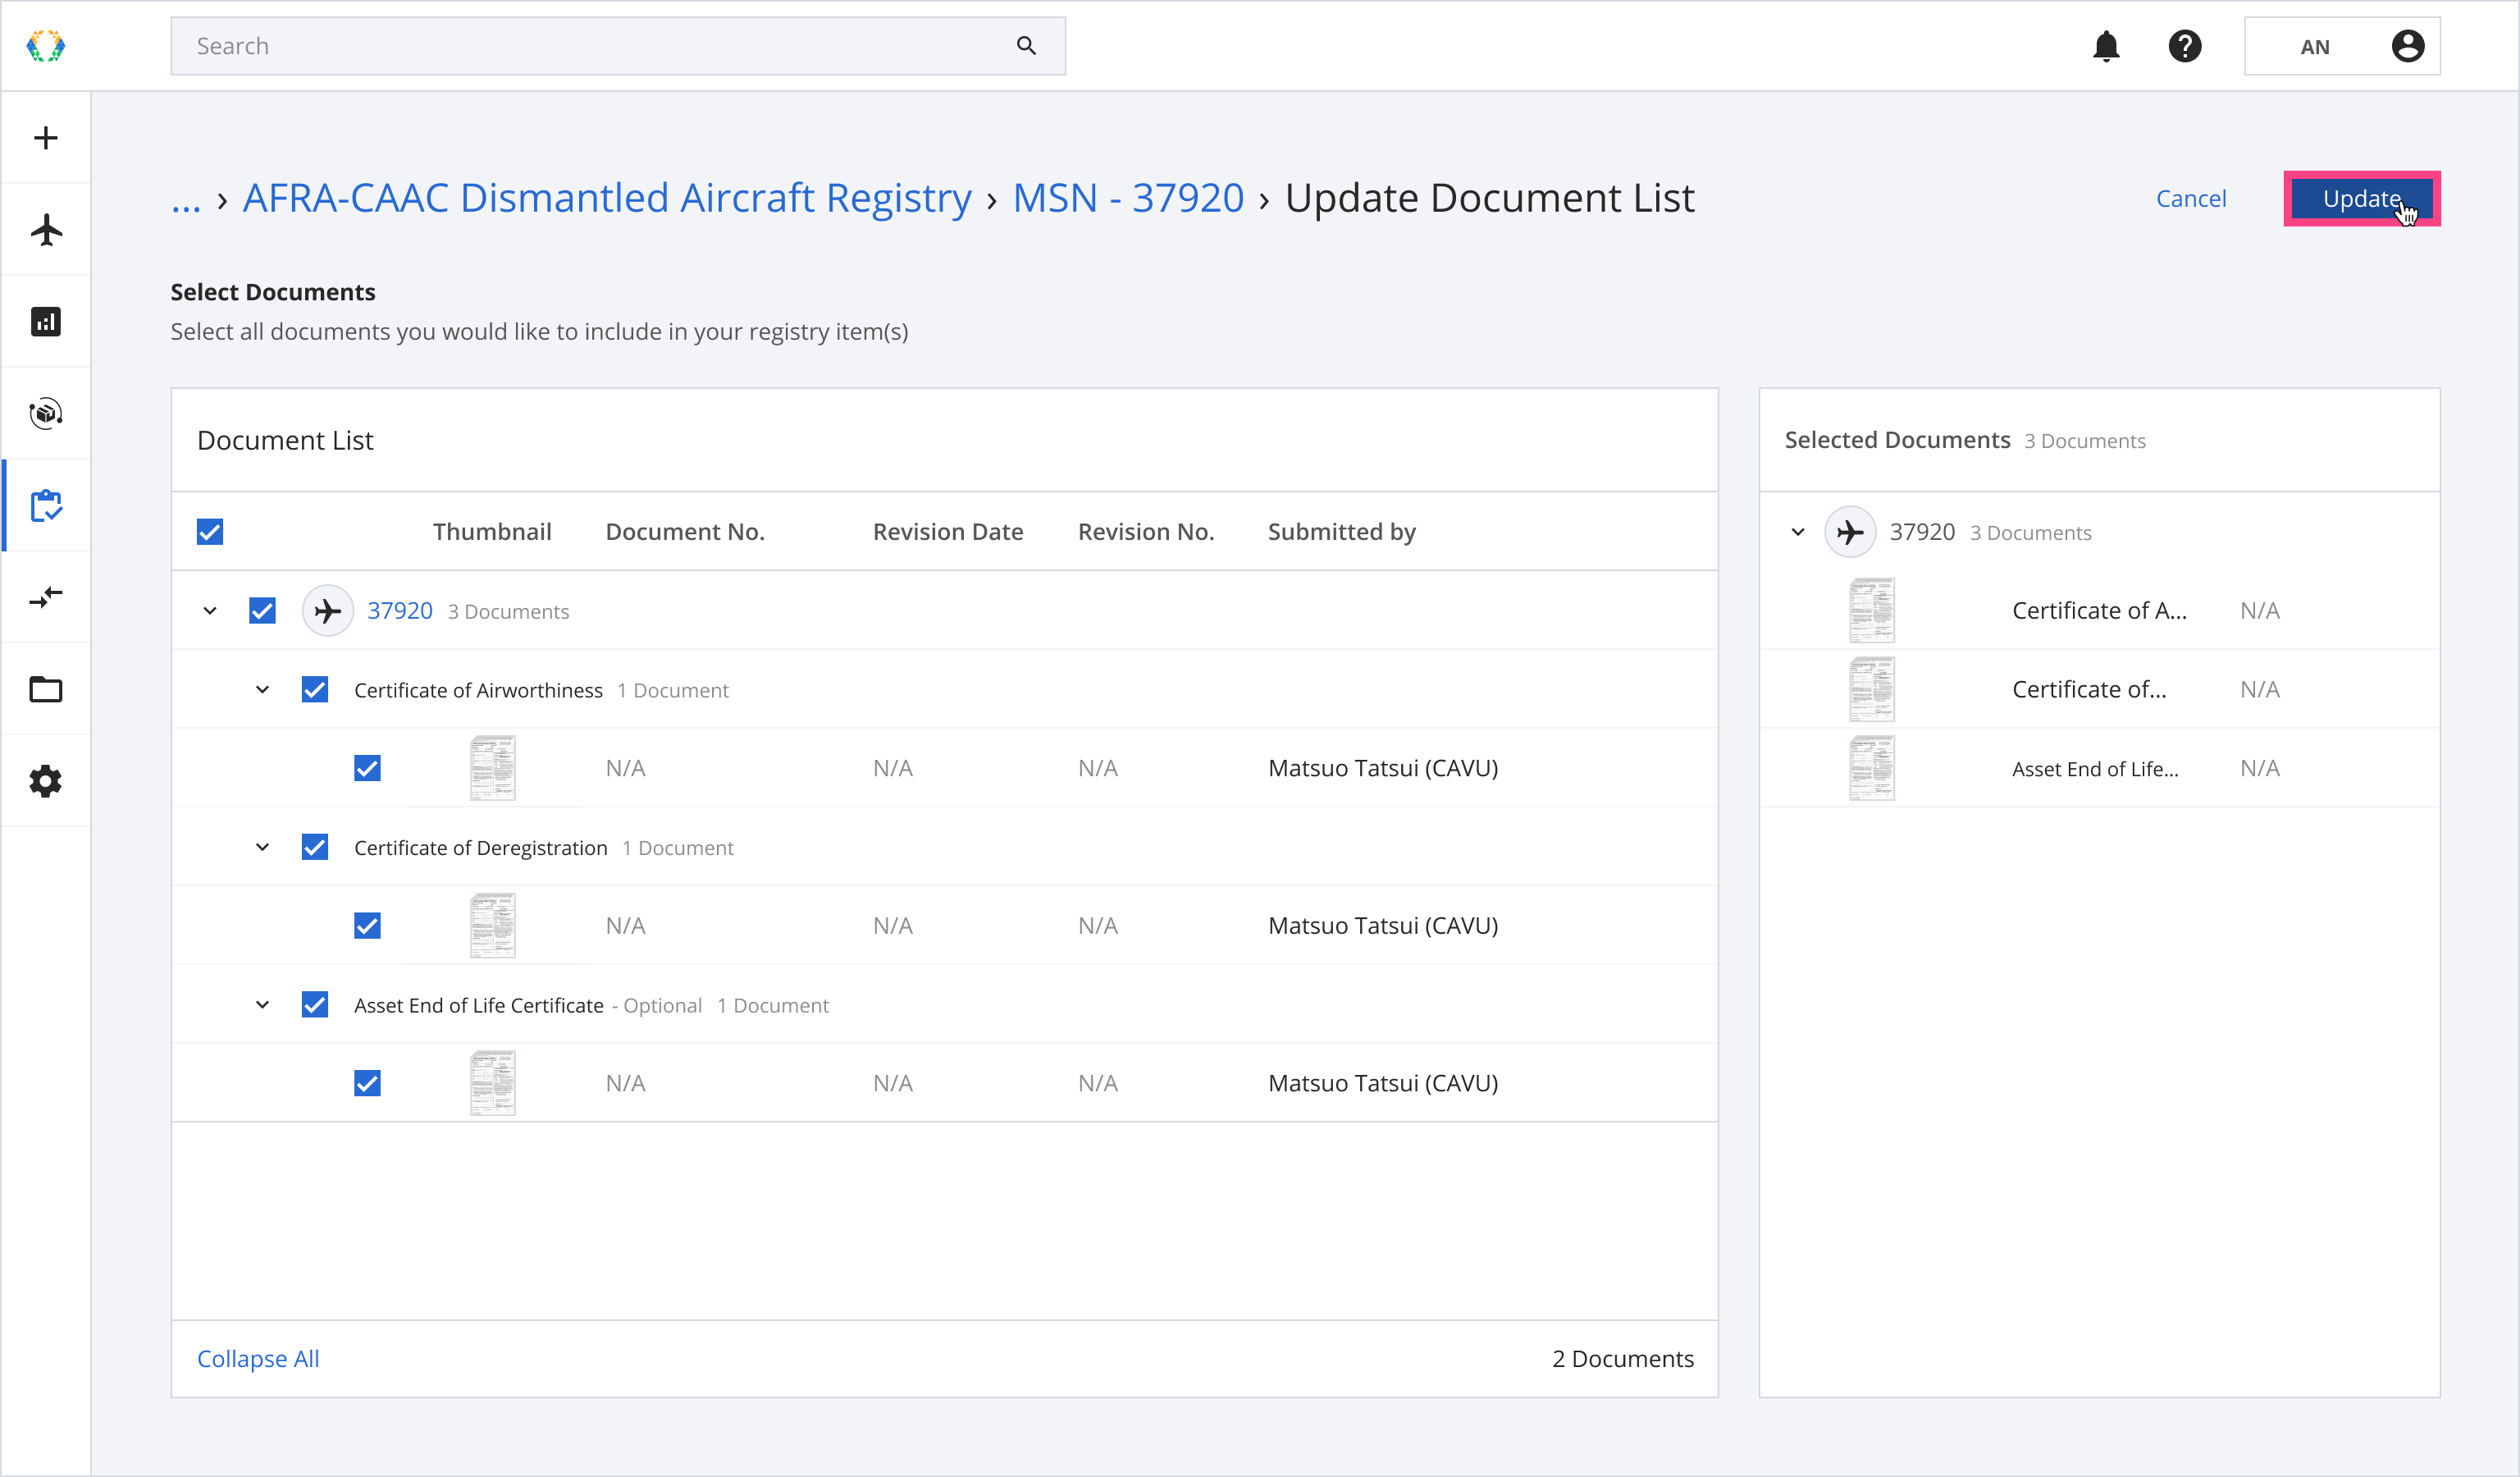Collapse 37920 in Selected Documents panel
The height and width of the screenshot is (1477, 2520).
[x=1798, y=532]
